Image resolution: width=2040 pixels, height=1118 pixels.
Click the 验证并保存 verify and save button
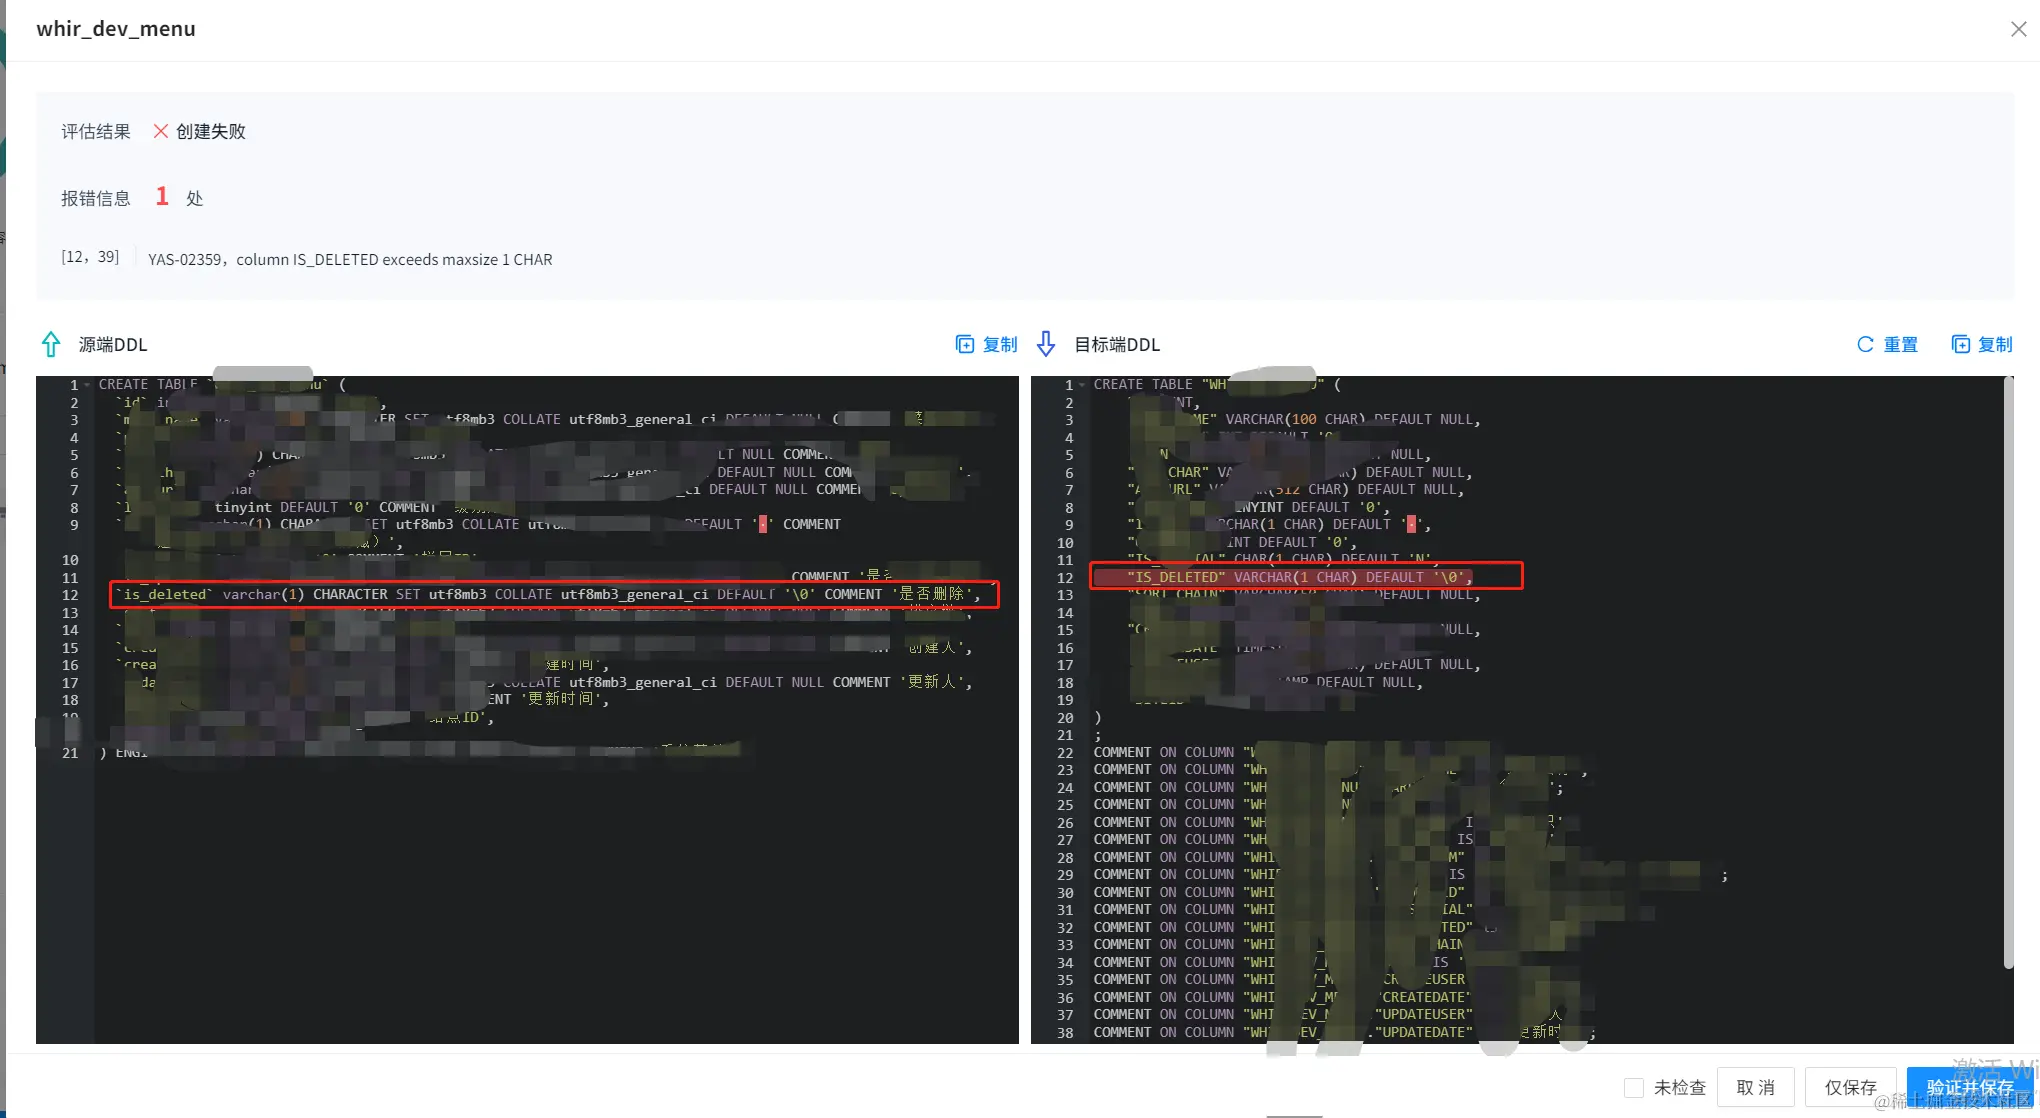[x=1969, y=1087]
